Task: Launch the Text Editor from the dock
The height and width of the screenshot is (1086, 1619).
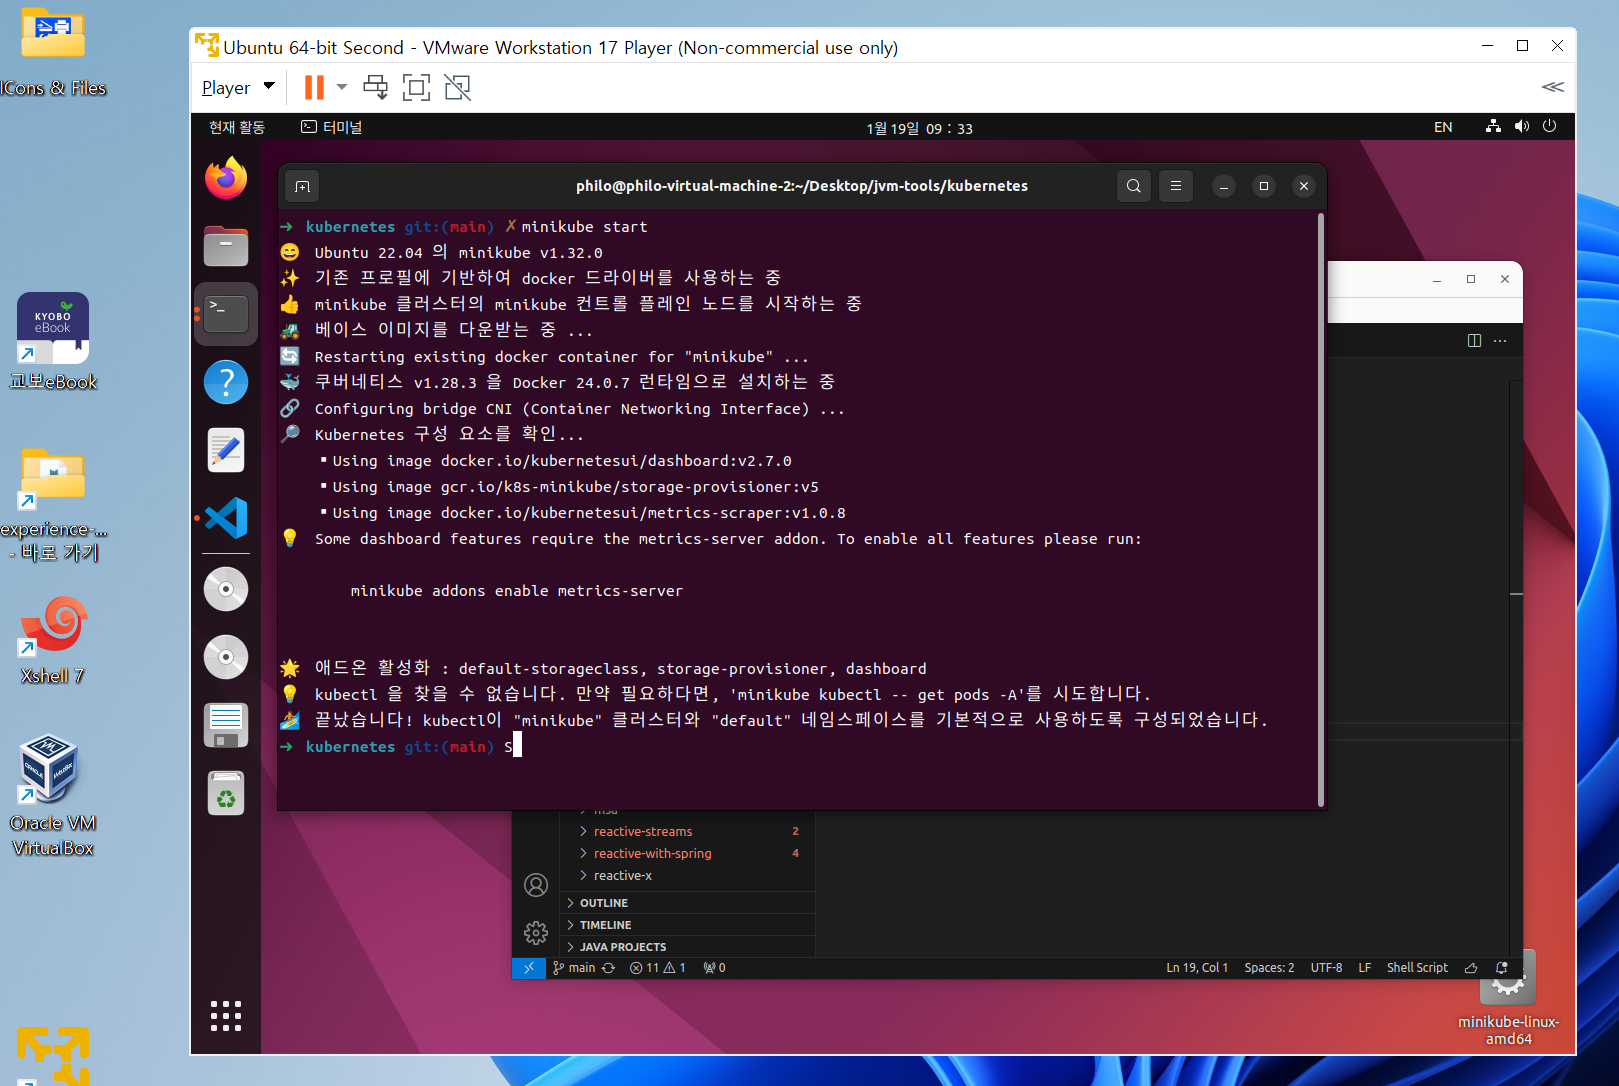Action: point(226,450)
